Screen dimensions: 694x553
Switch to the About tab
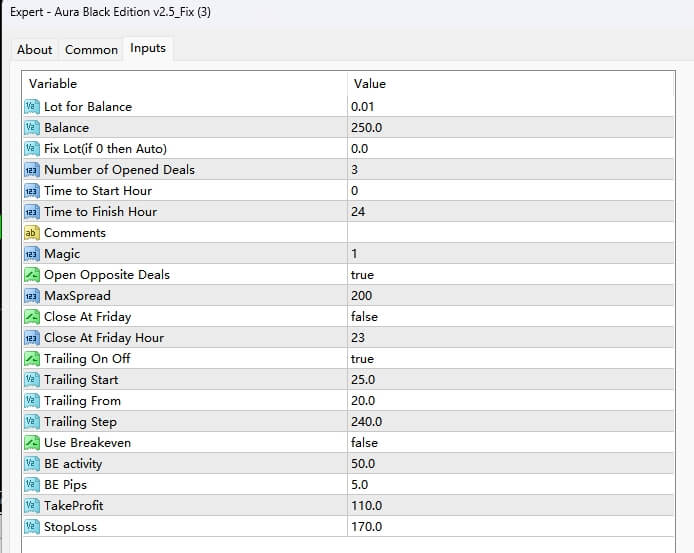(35, 49)
